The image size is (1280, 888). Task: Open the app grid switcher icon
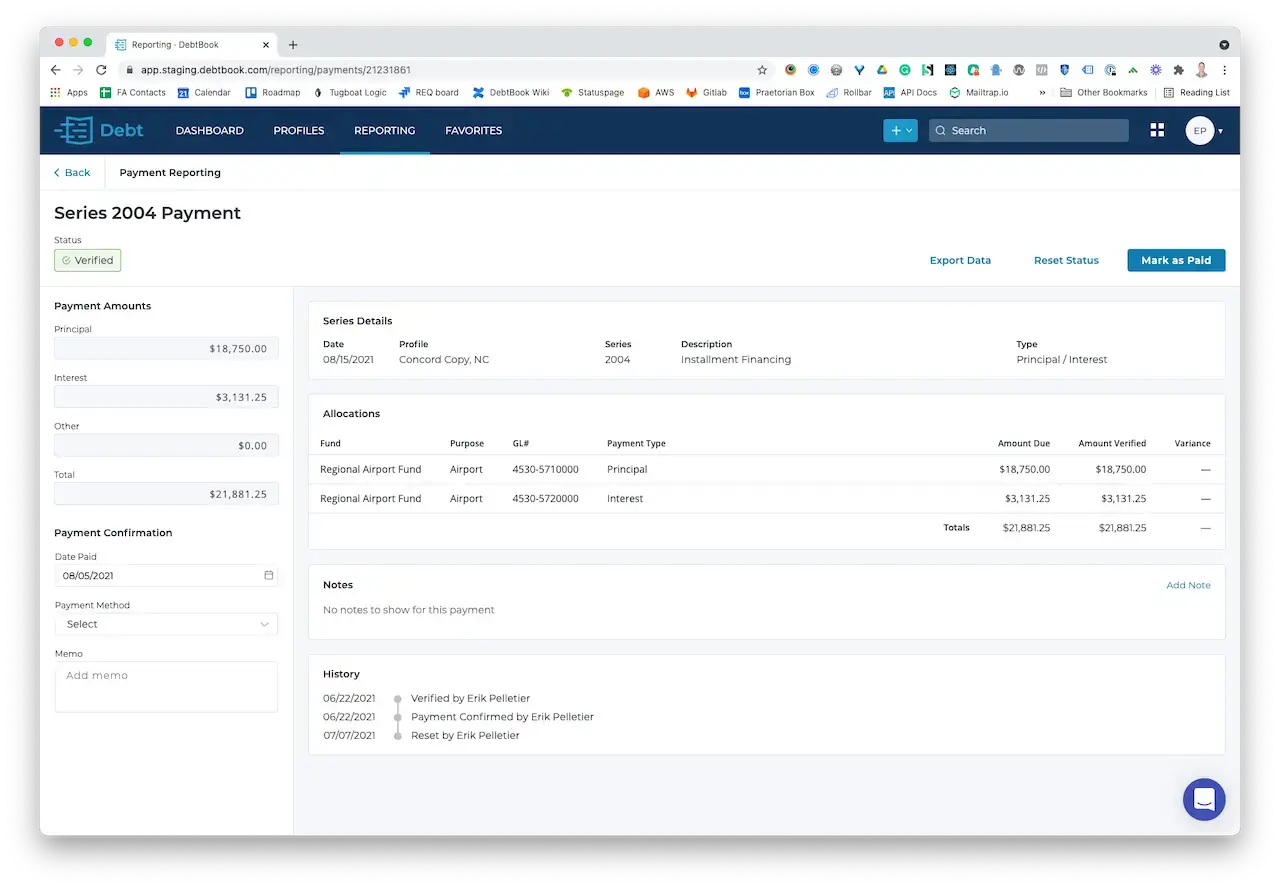pyautogui.click(x=1157, y=130)
